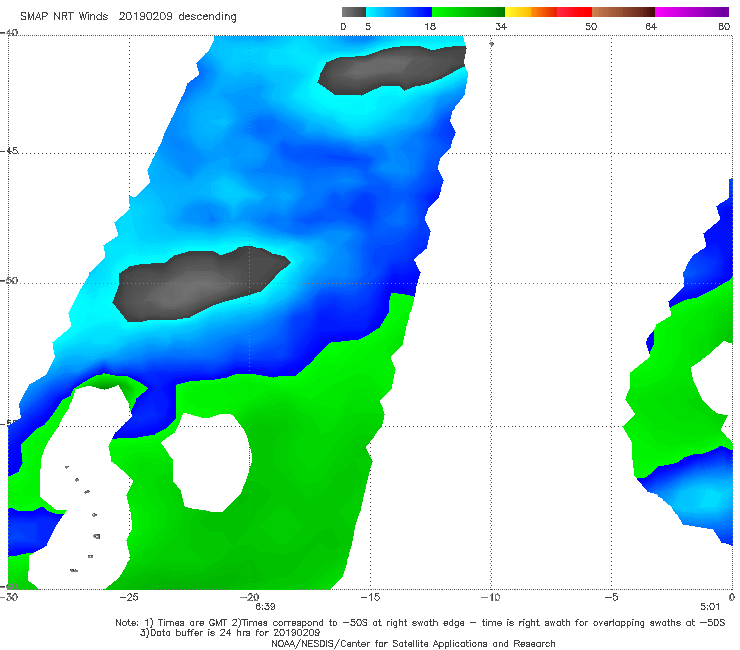Click the color bar label '5'

coord(368,27)
